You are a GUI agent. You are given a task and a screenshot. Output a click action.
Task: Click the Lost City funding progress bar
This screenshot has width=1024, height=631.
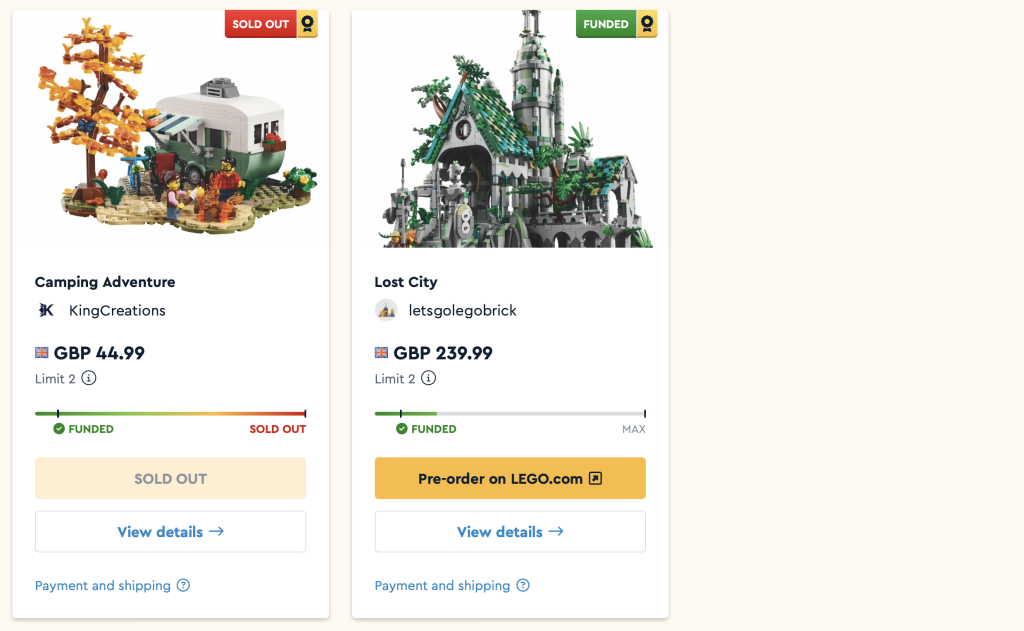click(510, 413)
